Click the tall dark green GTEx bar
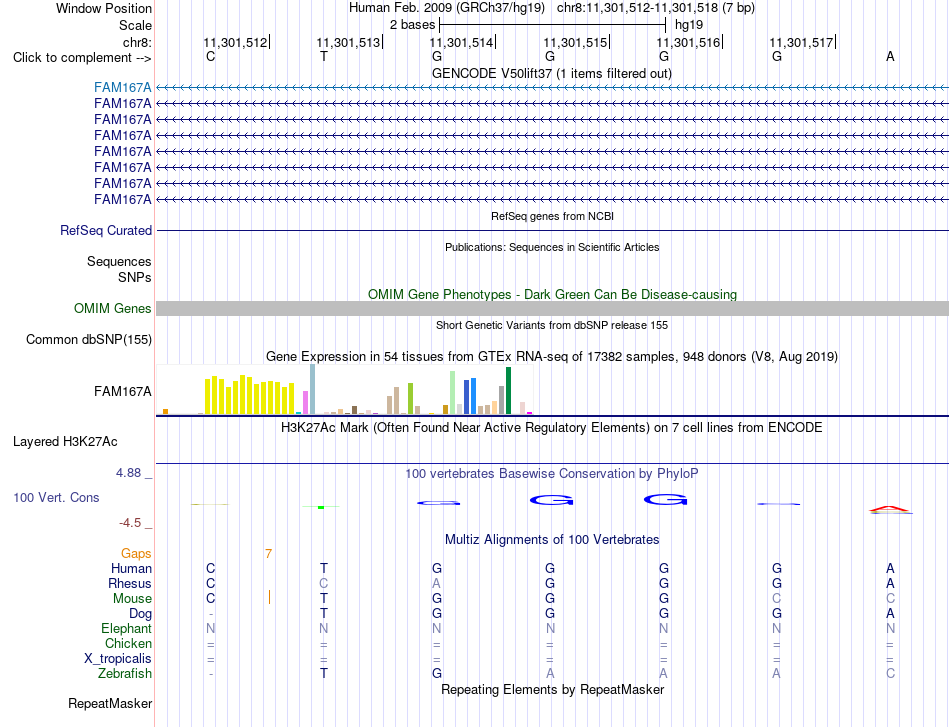The image size is (950, 727). coord(508,391)
